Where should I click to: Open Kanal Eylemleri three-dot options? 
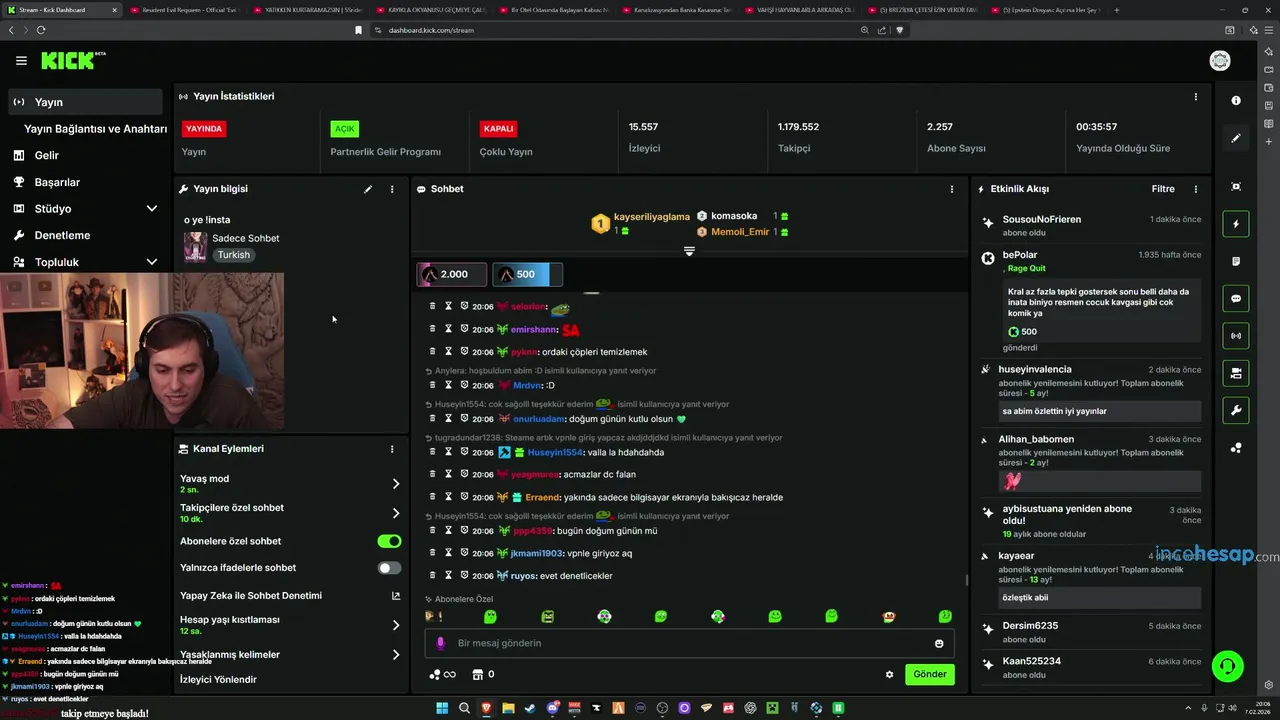[x=392, y=449]
